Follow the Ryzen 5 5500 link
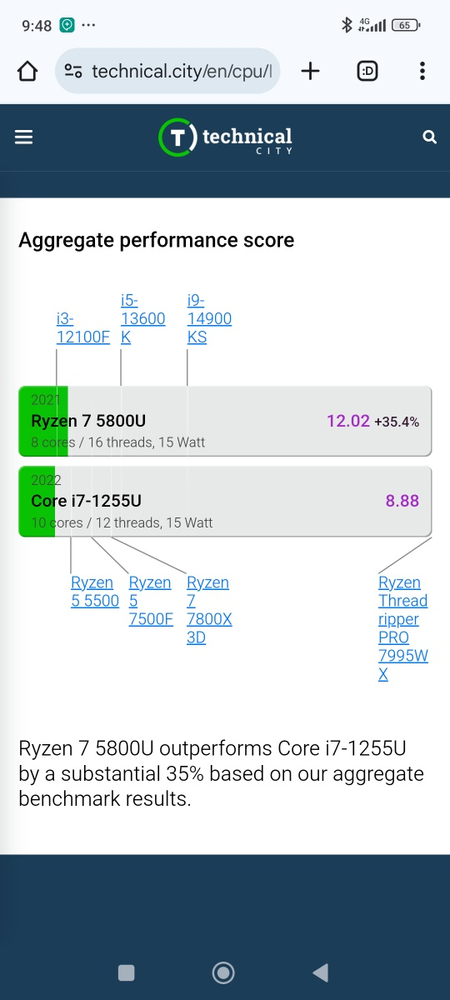450x1000 pixels. pos(95,592)
